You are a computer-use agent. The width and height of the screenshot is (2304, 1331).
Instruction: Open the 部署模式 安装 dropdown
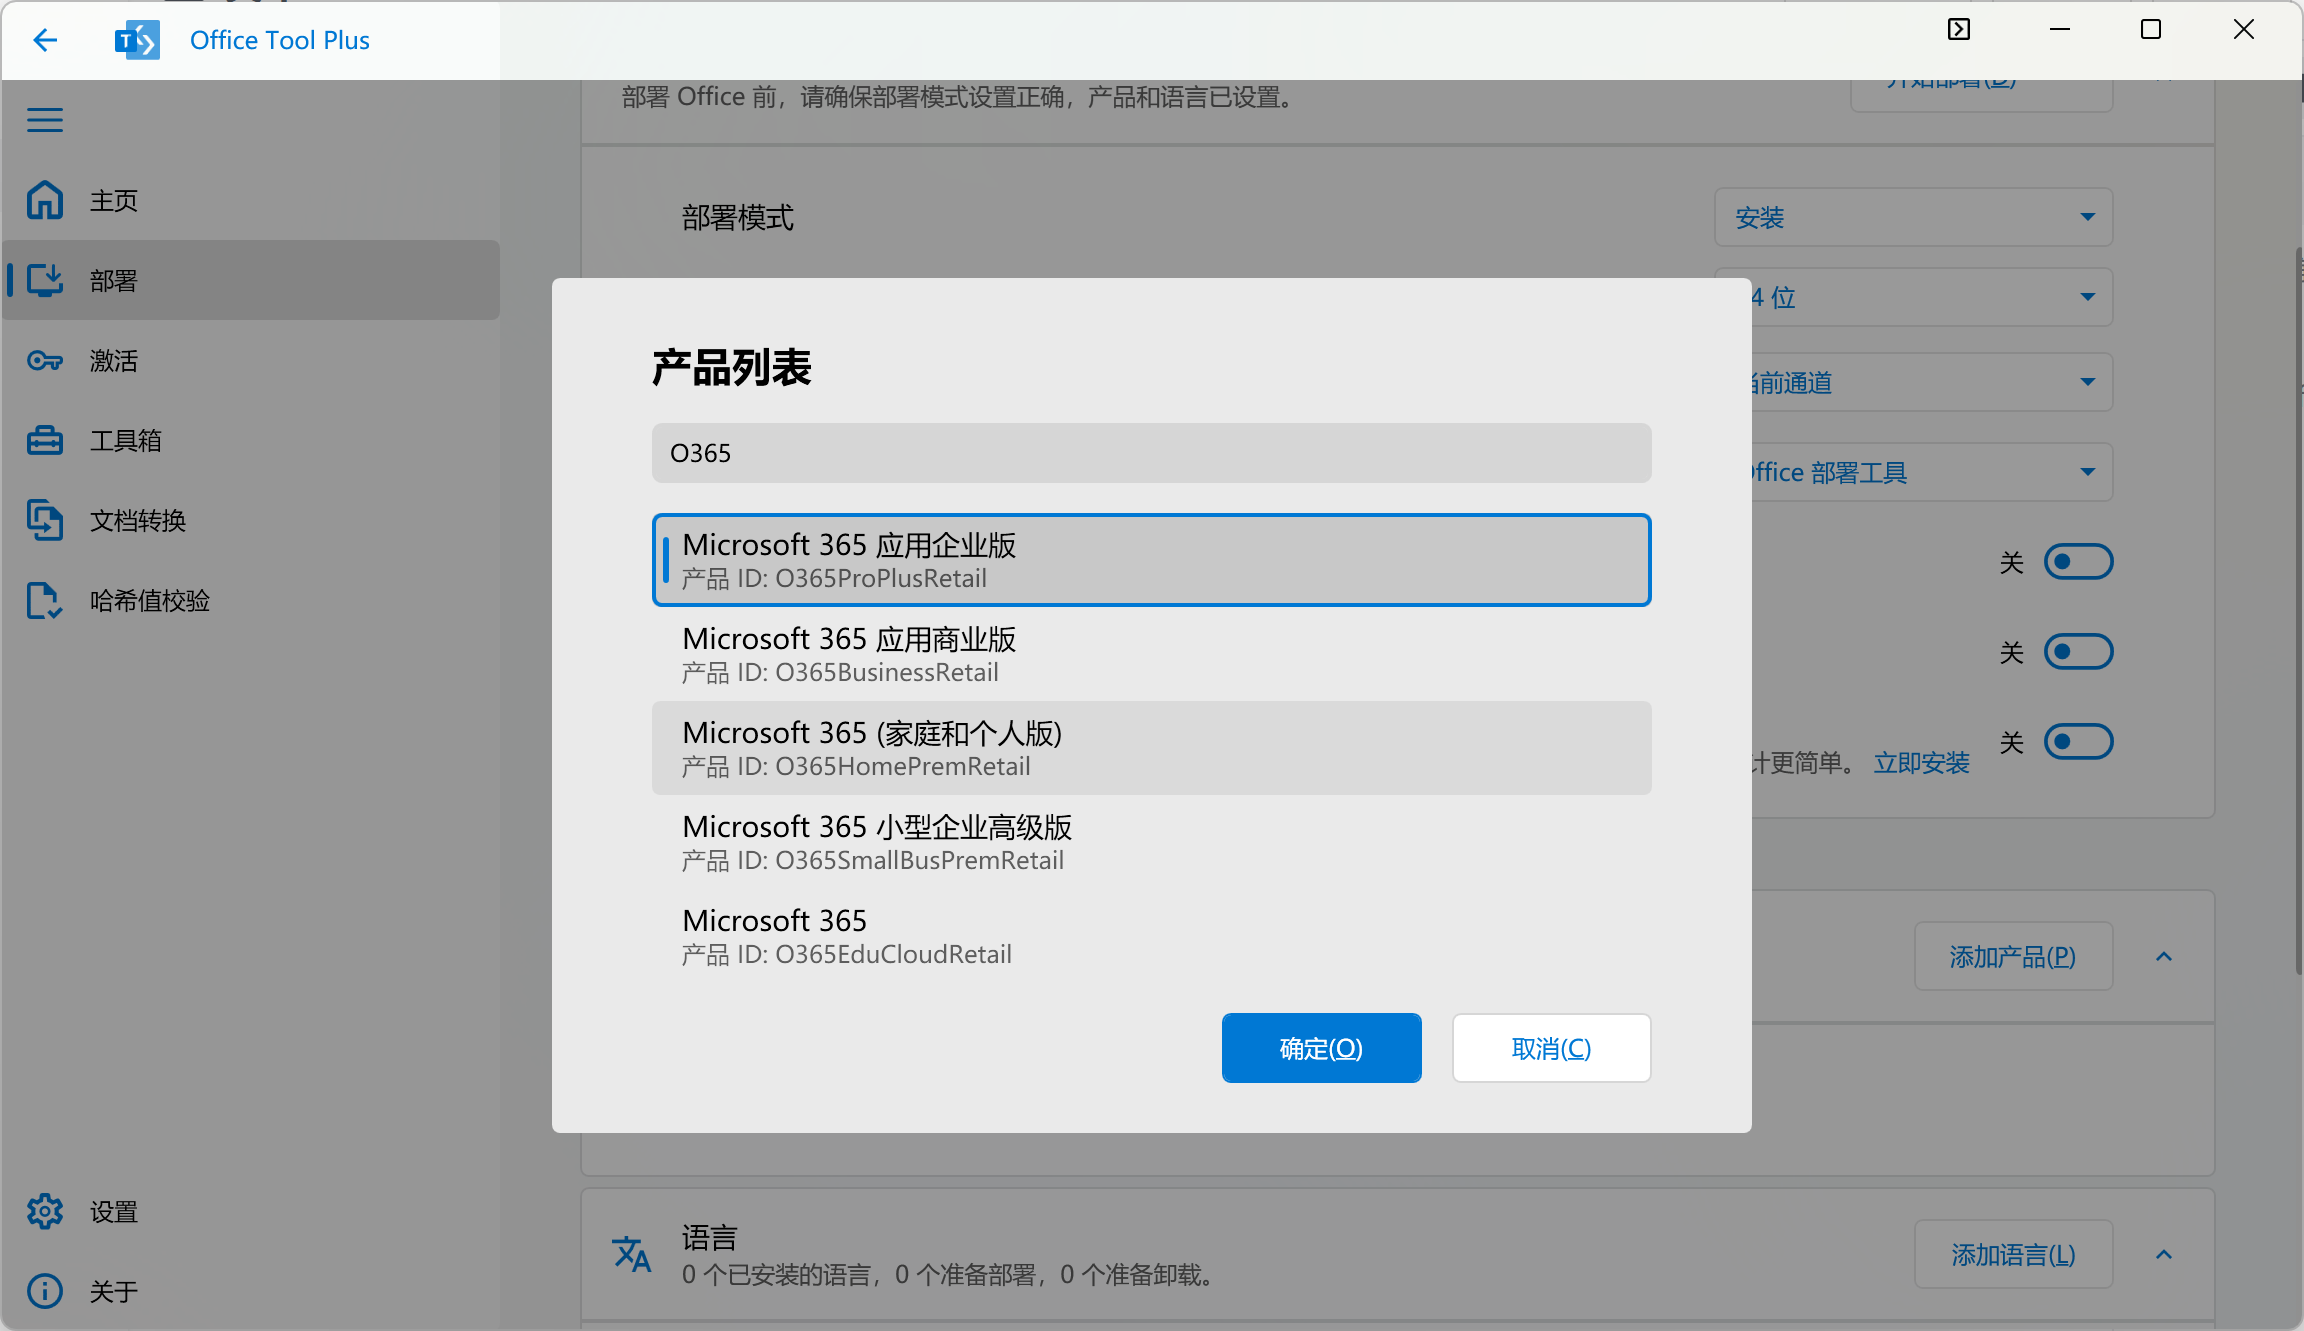pos(1913,217)
